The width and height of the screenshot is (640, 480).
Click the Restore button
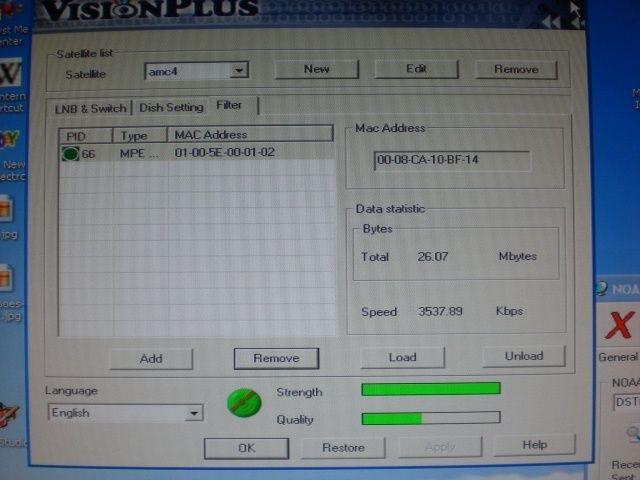click(343, 448)
